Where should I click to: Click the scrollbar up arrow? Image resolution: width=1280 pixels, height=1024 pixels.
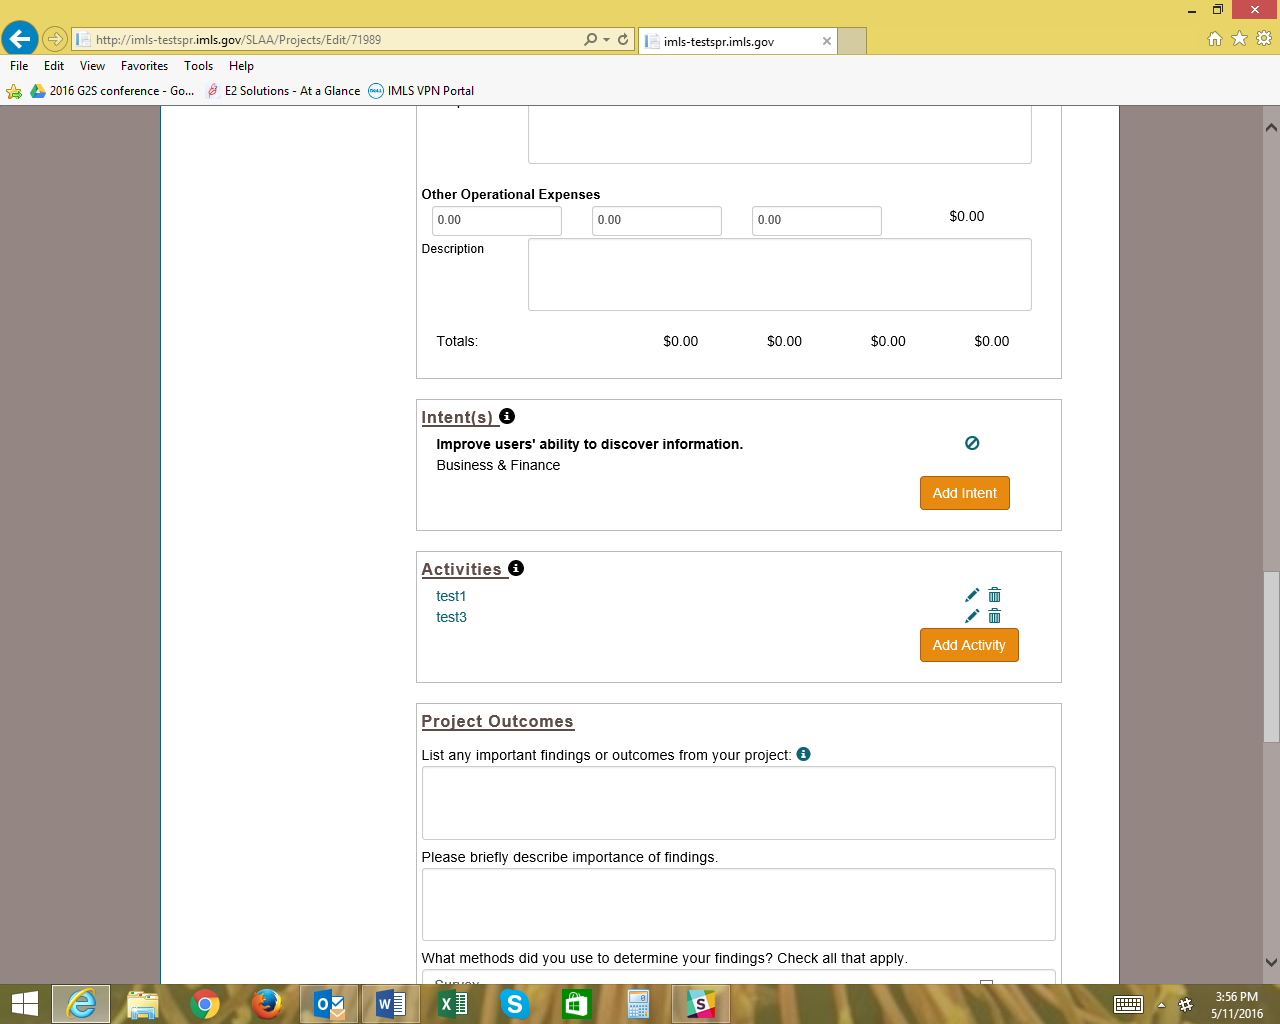(1271, 127)
